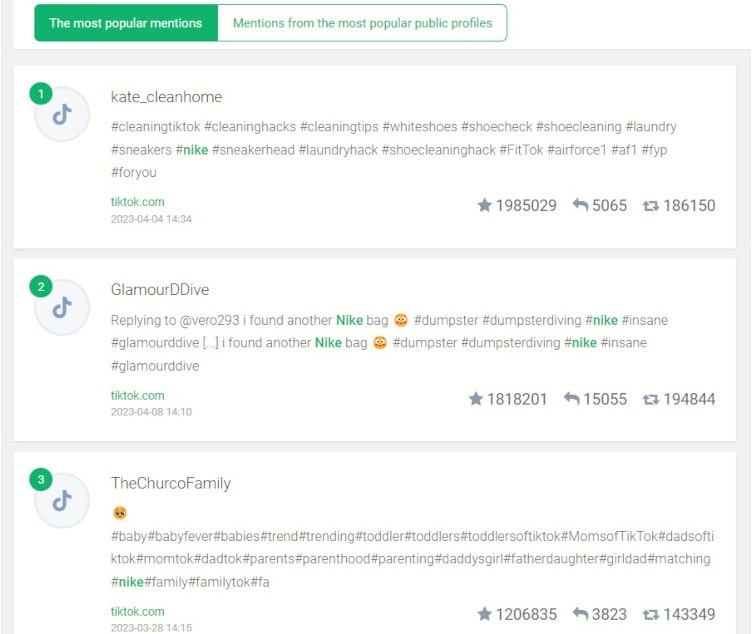Click the #cleaningtiktok hashtag text
Screen dimensions: 752x634
(156, 127)
